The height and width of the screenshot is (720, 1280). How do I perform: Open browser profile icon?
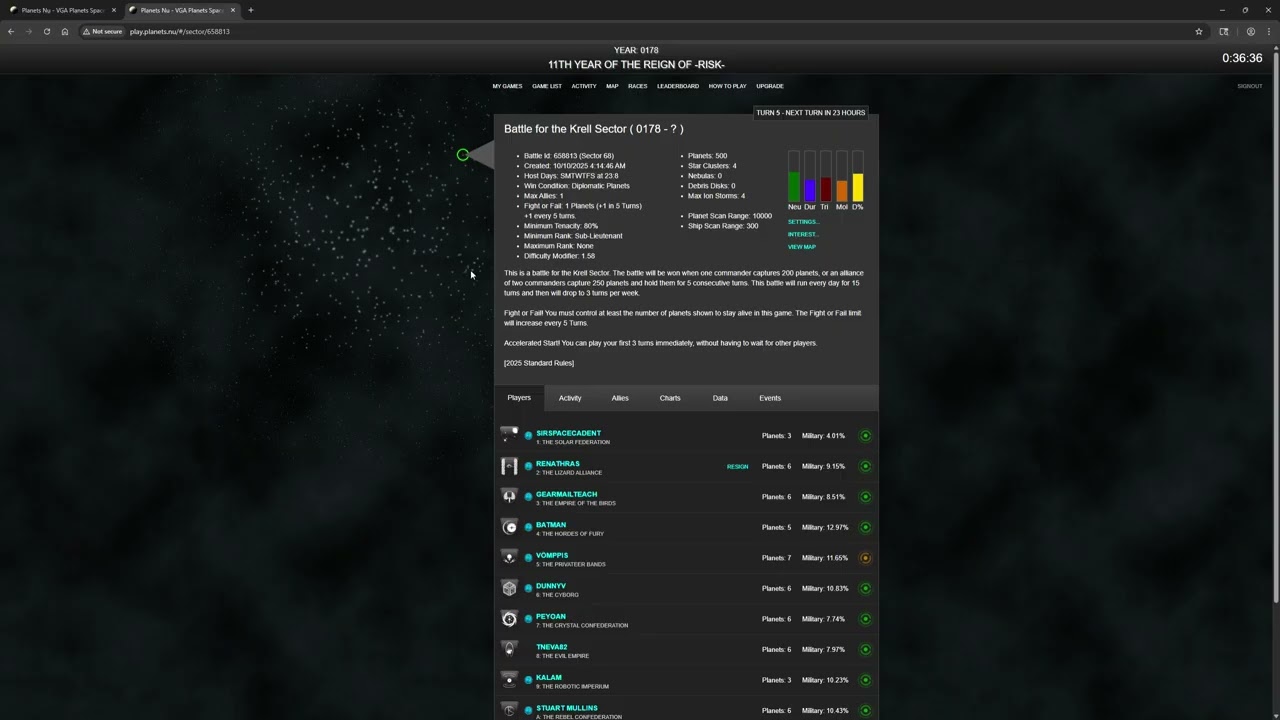[x=1250, y=31]
